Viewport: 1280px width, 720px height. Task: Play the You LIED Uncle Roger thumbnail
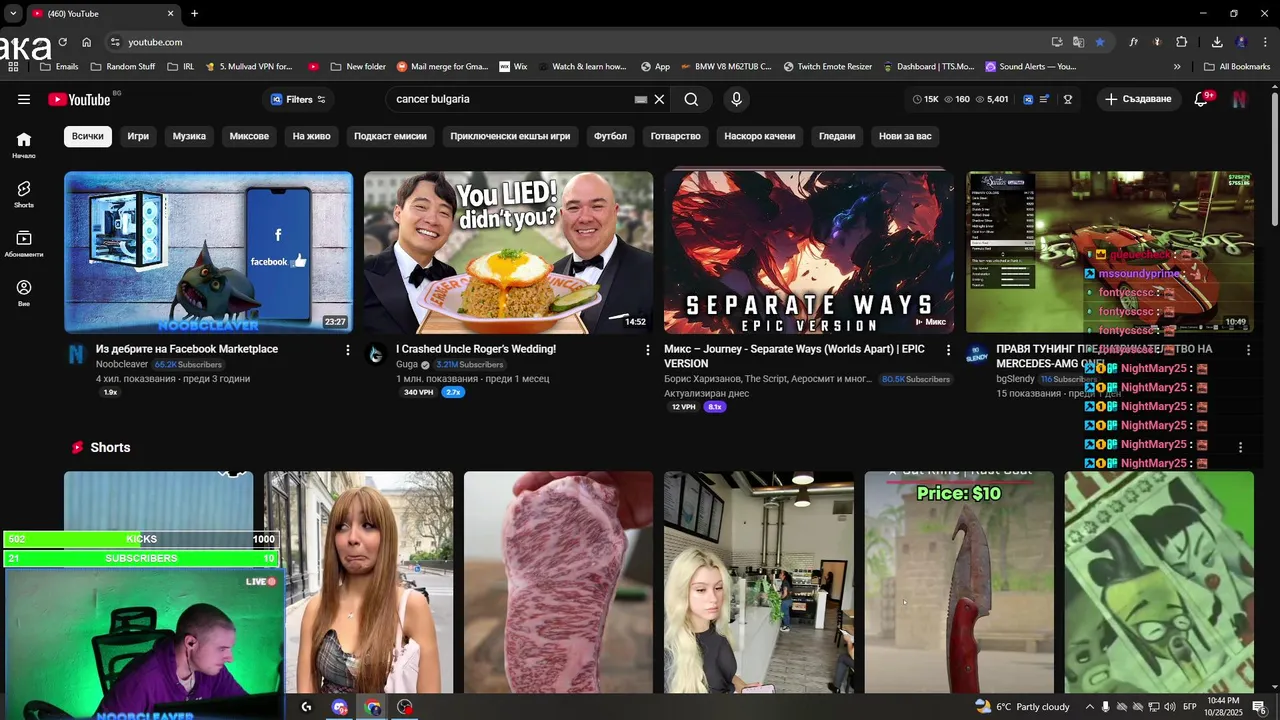(508, 252)
